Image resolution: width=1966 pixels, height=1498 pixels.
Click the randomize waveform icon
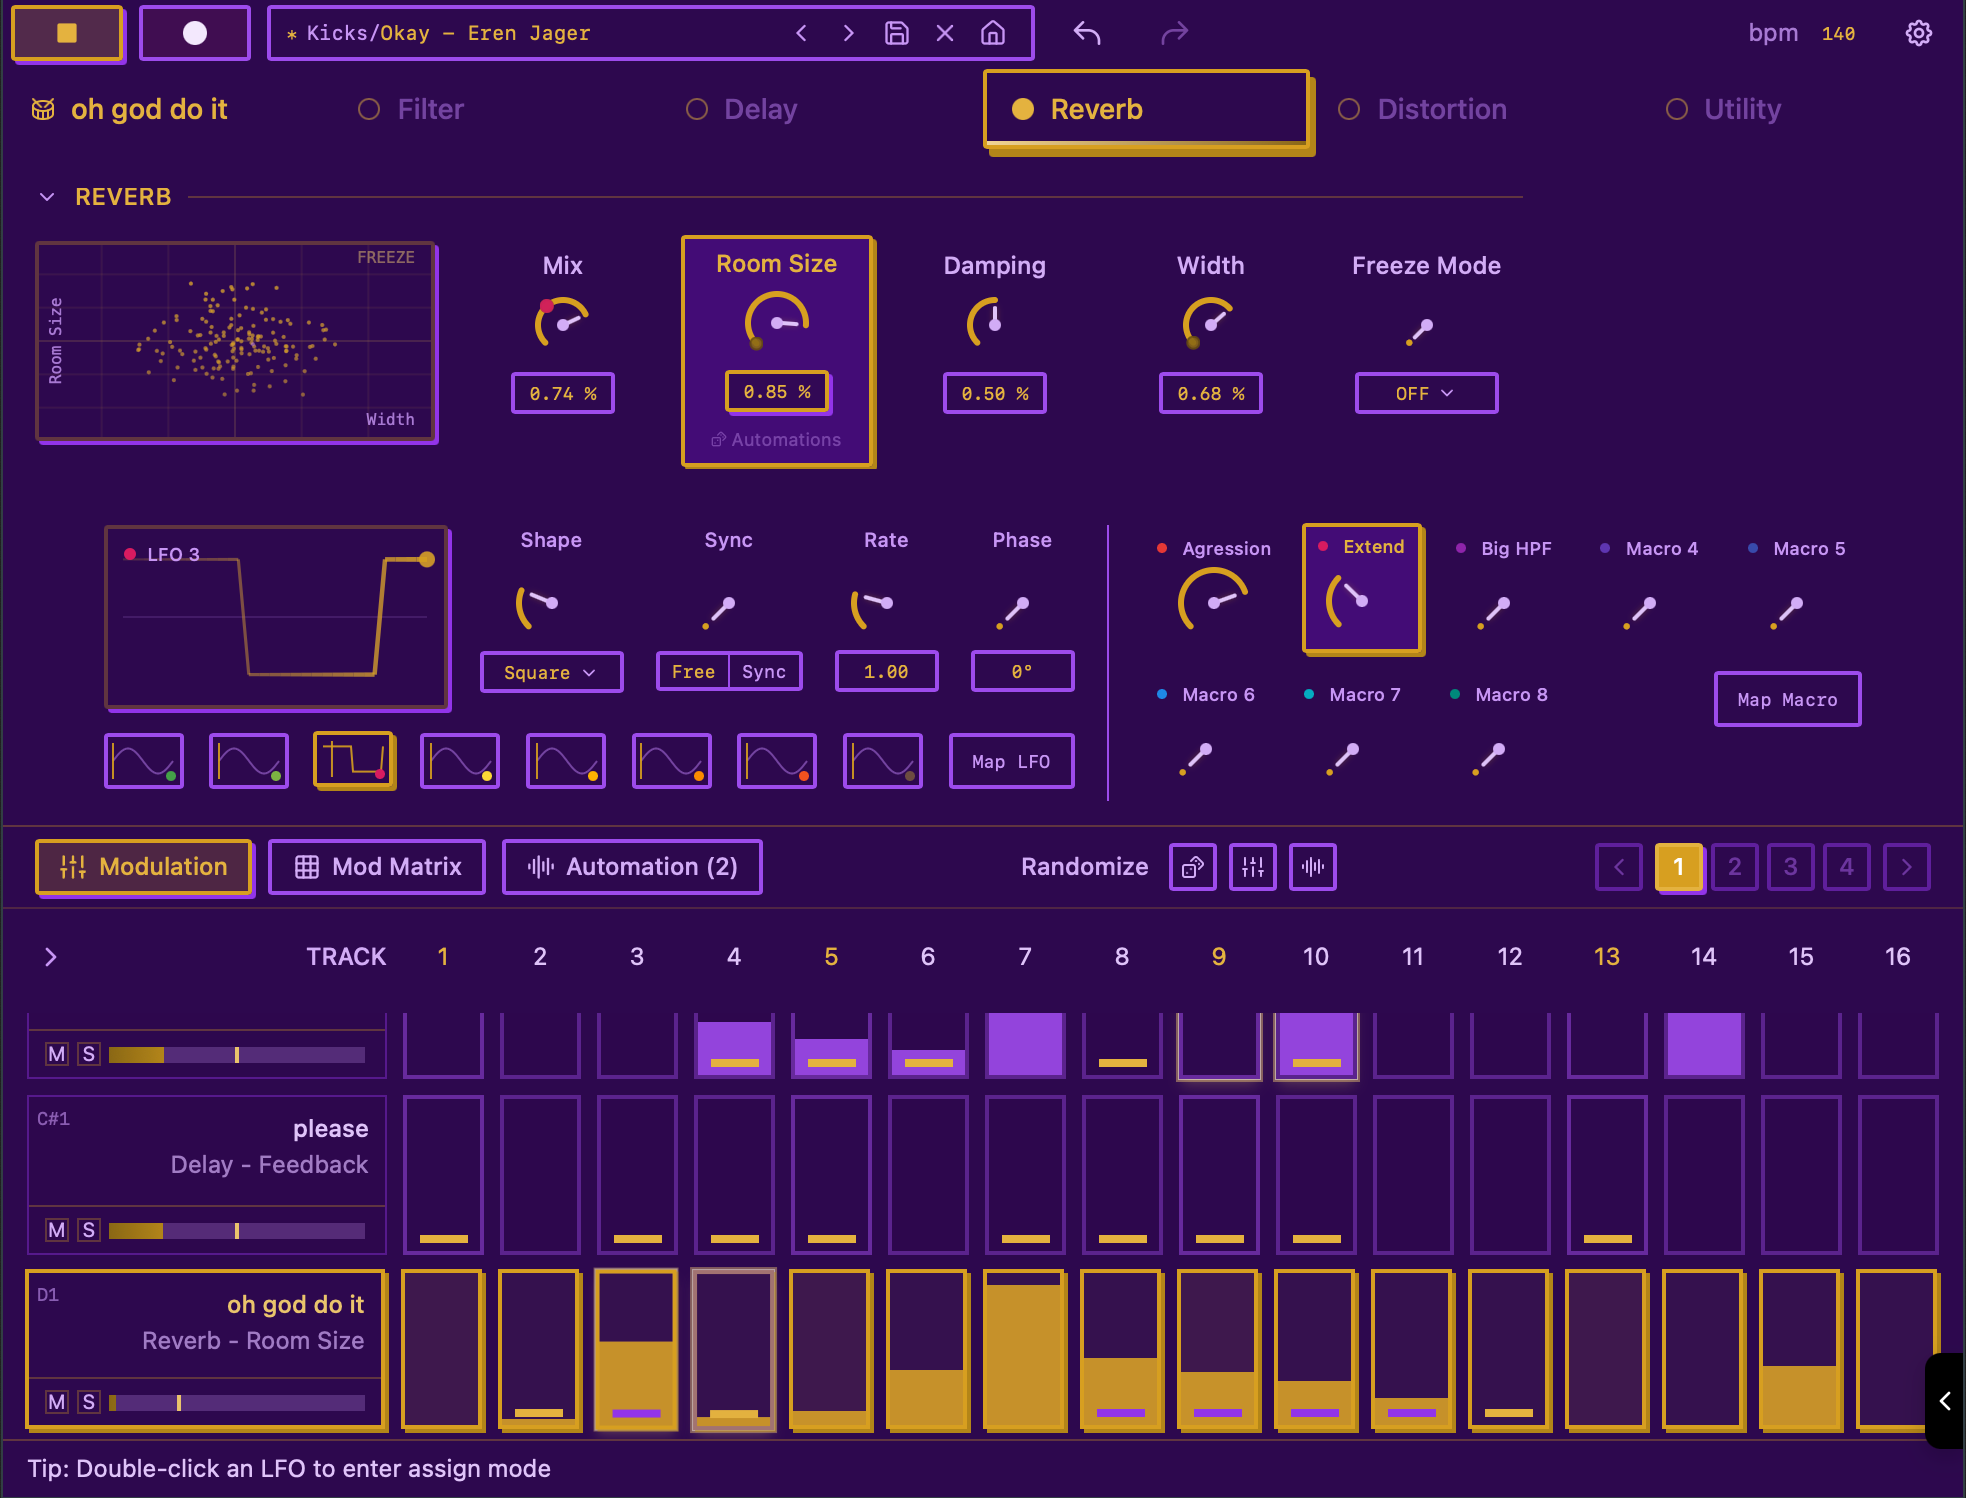[1312, 867]
